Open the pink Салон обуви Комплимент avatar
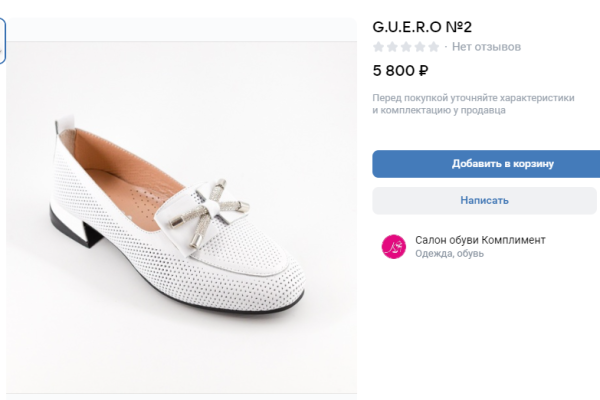The width and height of the screenshot is (600, 400). [x=394, y=247]
